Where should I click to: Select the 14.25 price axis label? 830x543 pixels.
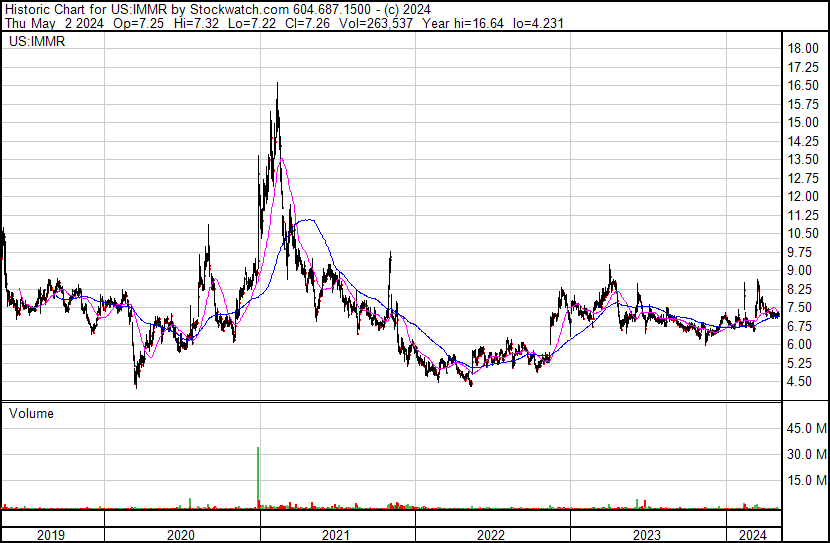click(803, 141)
